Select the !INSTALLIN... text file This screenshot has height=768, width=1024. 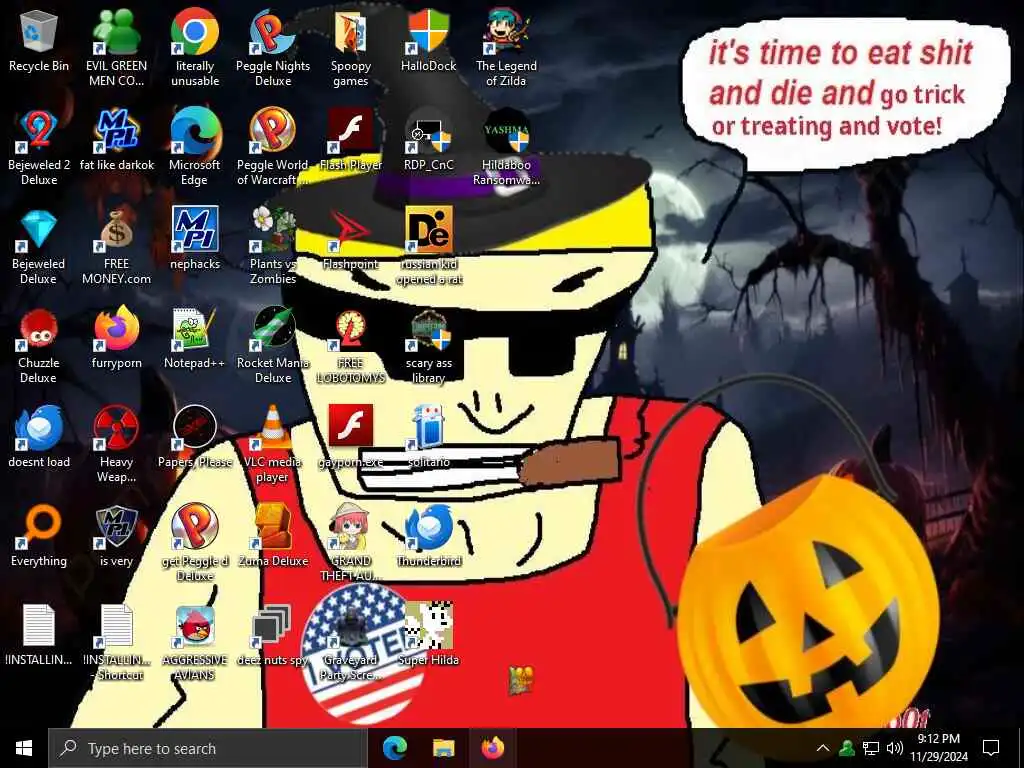point(39,626)
